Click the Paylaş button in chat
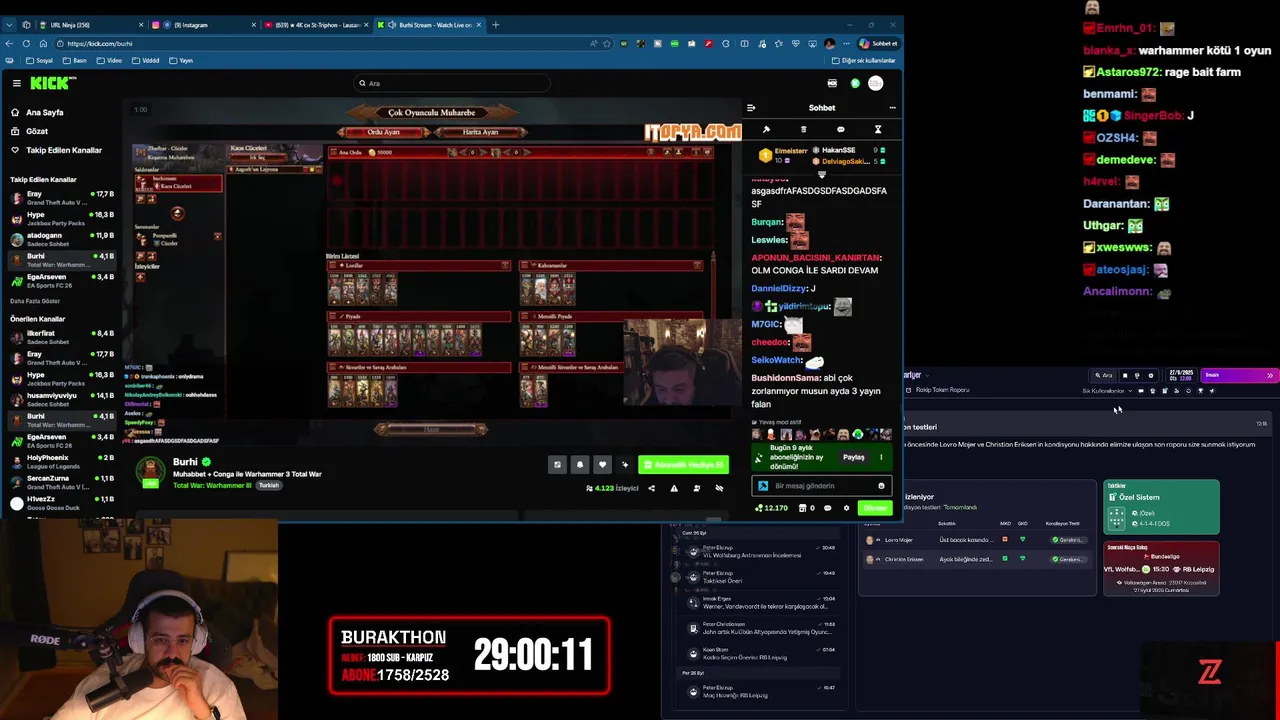The height and width of the screenshot is (720, 1280). [x=853, y=457]
